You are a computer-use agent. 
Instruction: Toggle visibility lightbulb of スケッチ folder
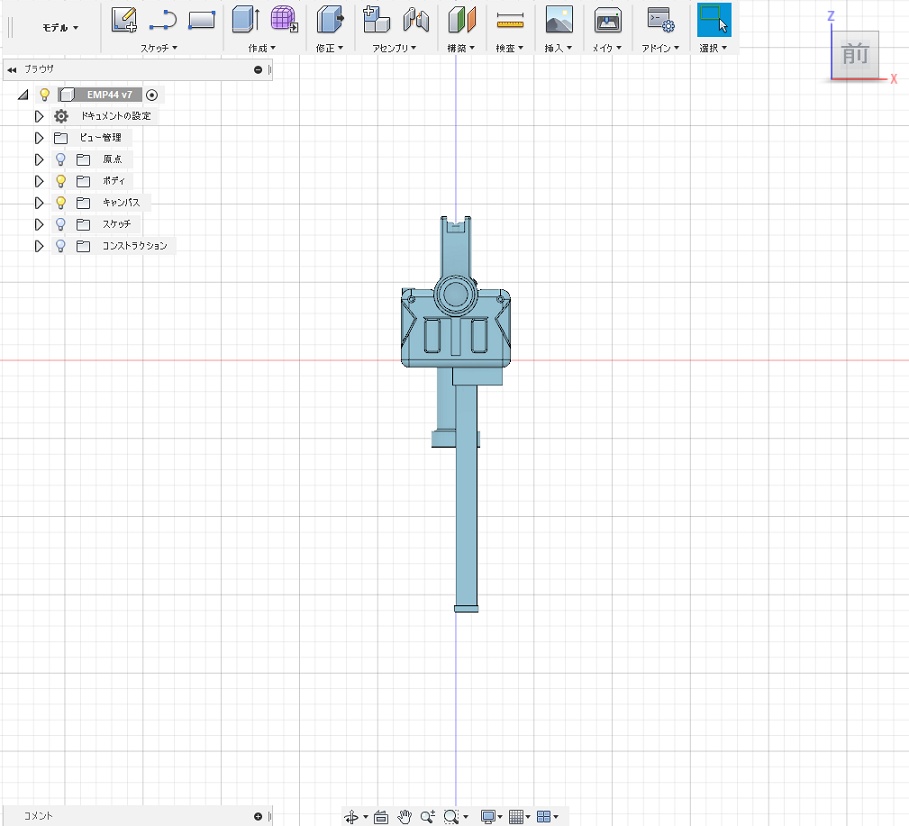pos(61,224)
